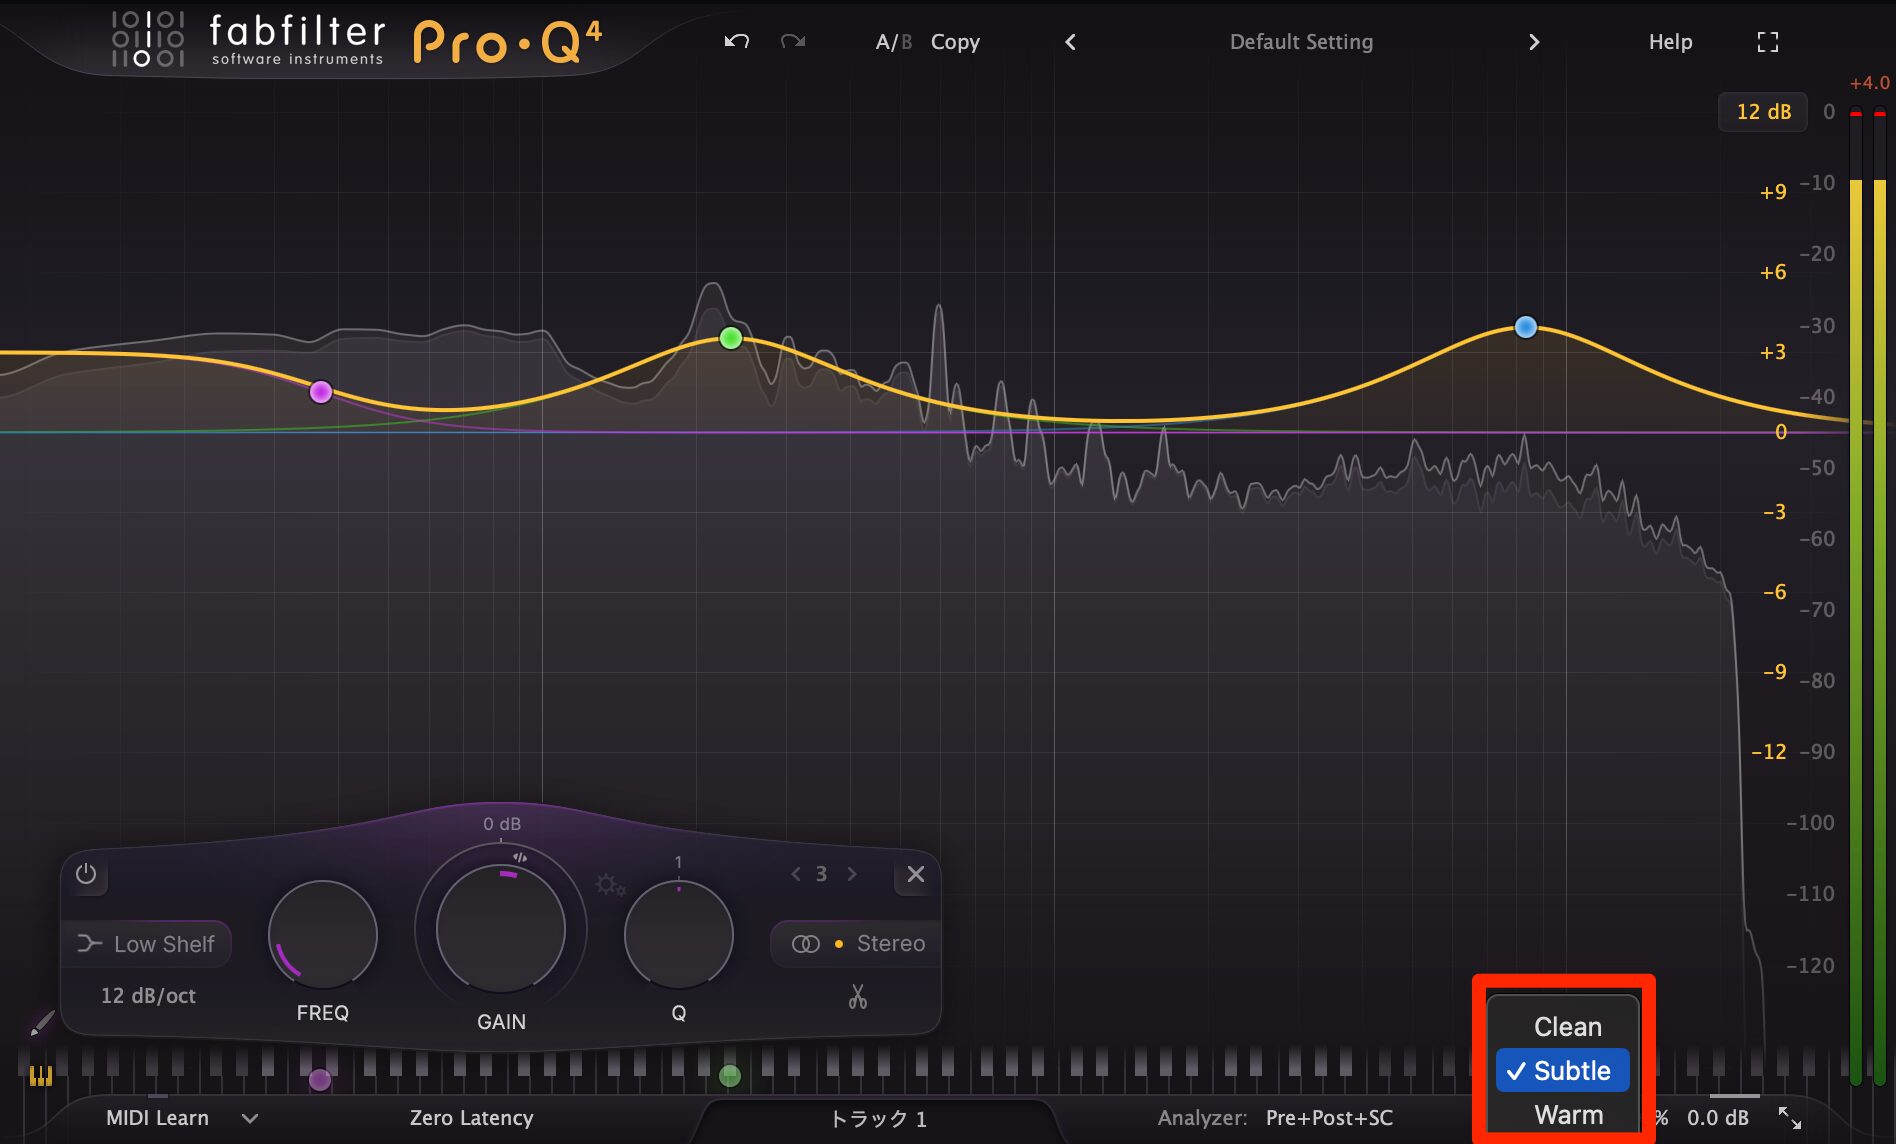Select the purple low shelf band node
Image resolution: width=1896 pixels, height=1144 pixels.
[321, 392]
